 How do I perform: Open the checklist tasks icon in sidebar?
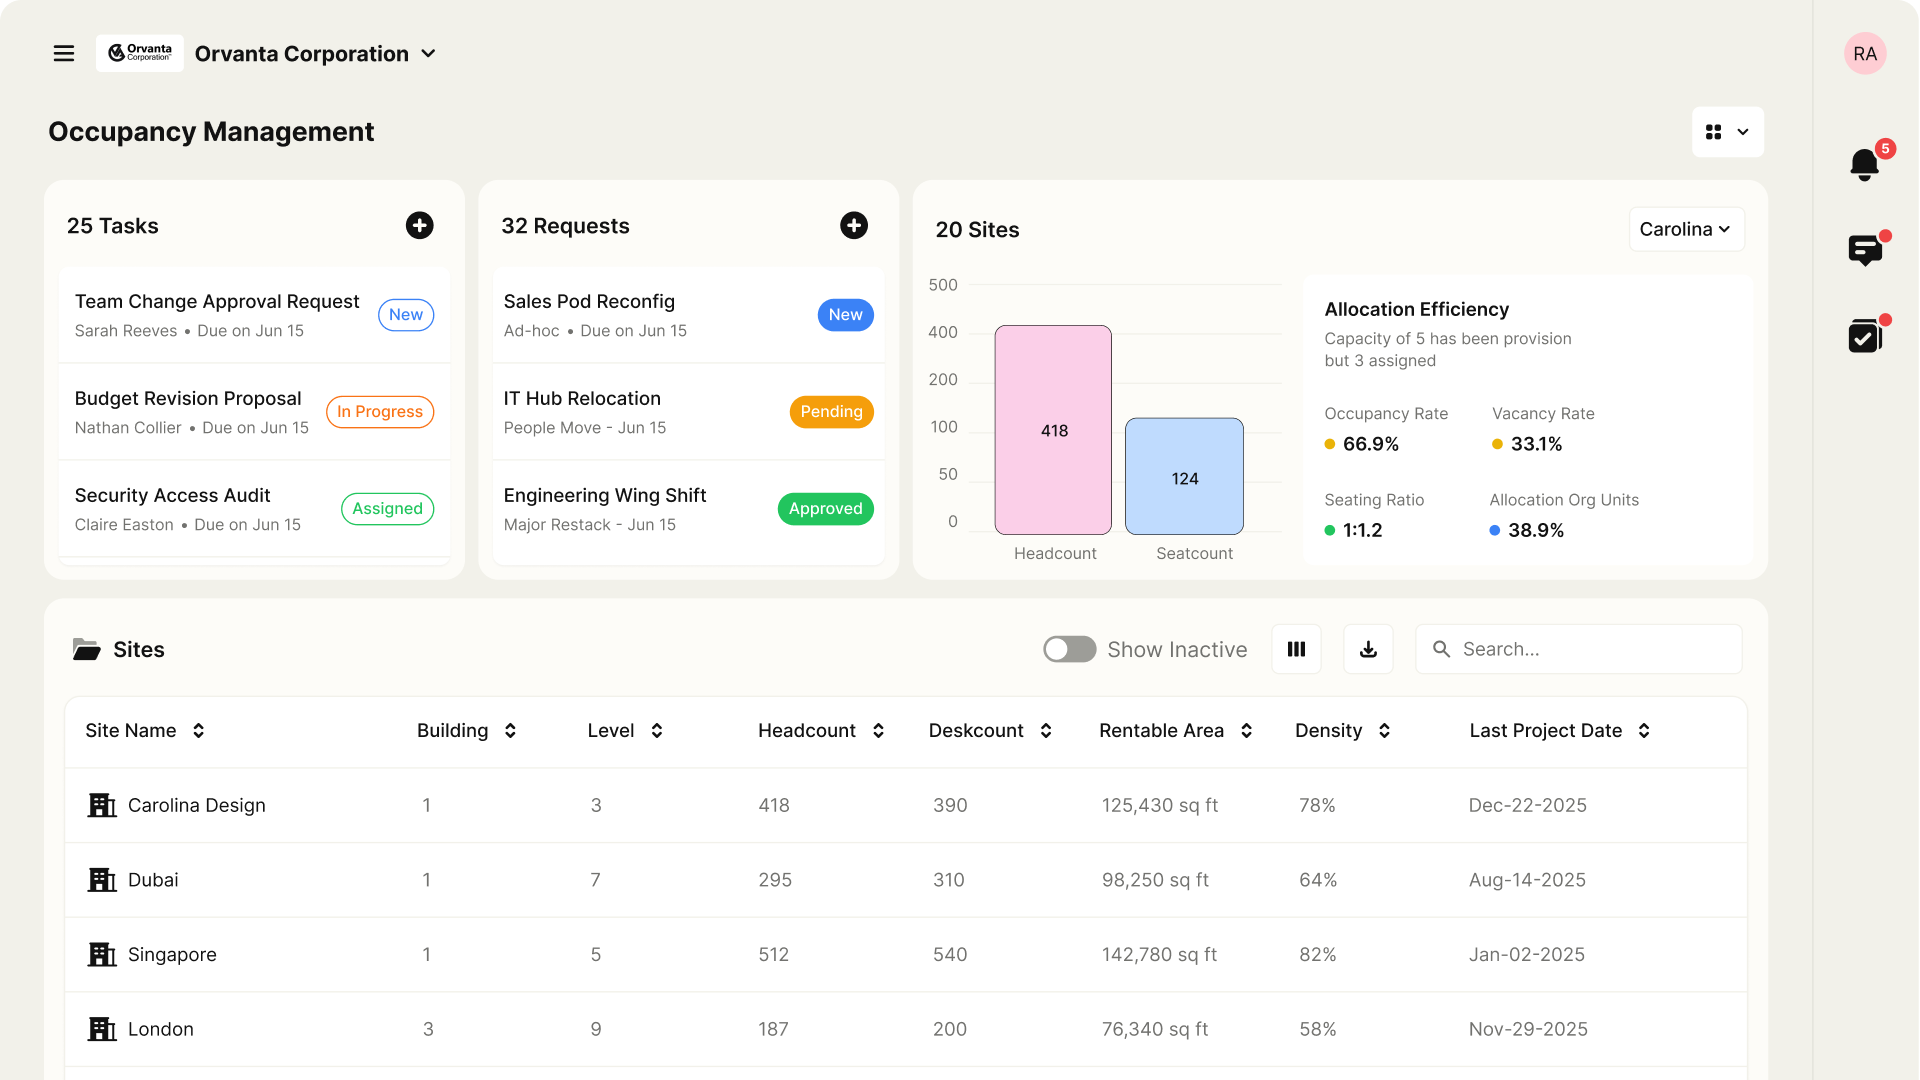tap(1864, 336)
